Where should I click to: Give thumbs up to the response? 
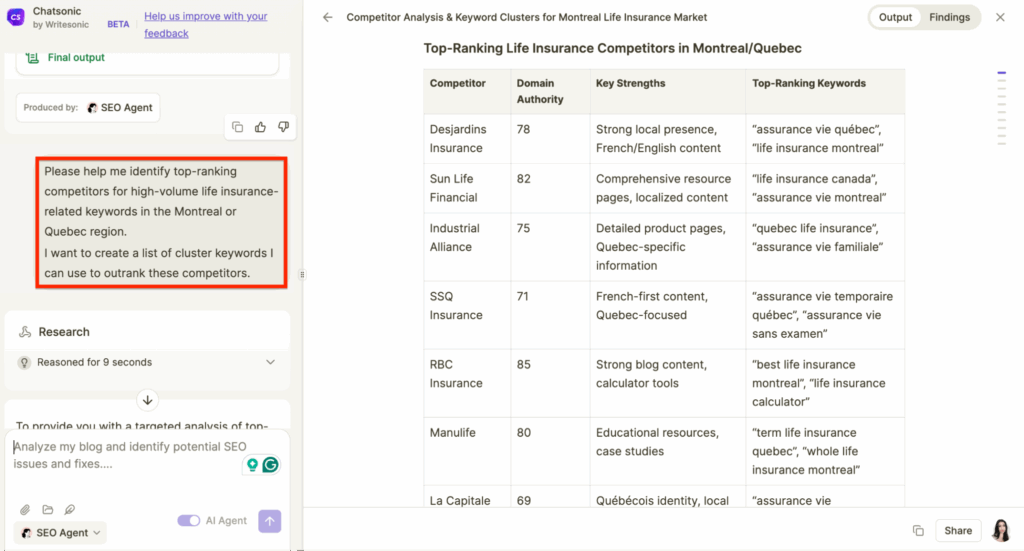[261, 127]
